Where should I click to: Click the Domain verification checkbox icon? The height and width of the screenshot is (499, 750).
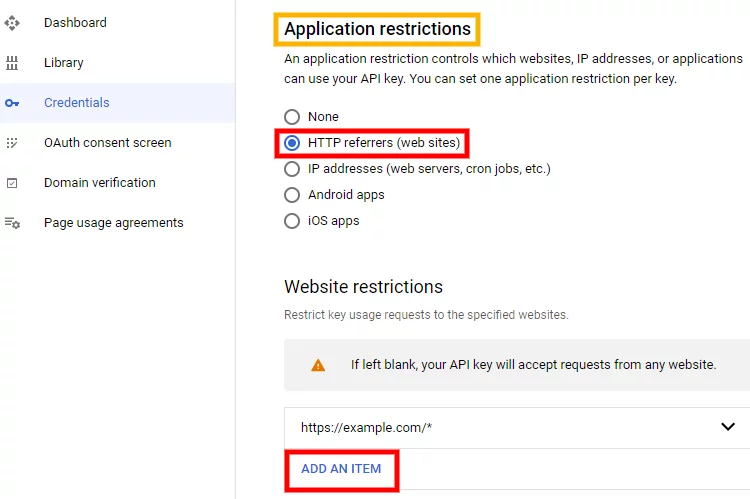coord(12,183)
